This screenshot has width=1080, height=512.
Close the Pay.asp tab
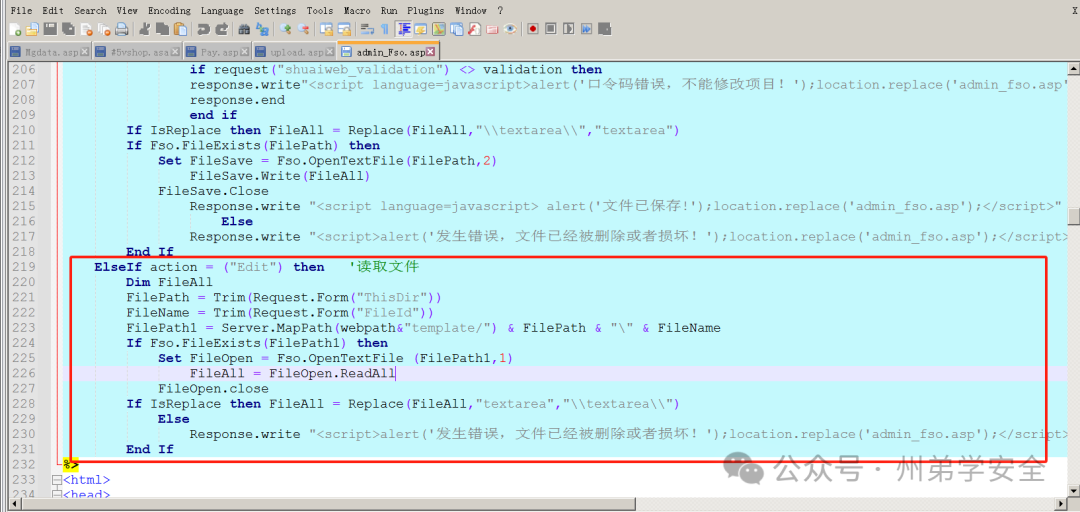pyautogui.click(x=245, y=52)
